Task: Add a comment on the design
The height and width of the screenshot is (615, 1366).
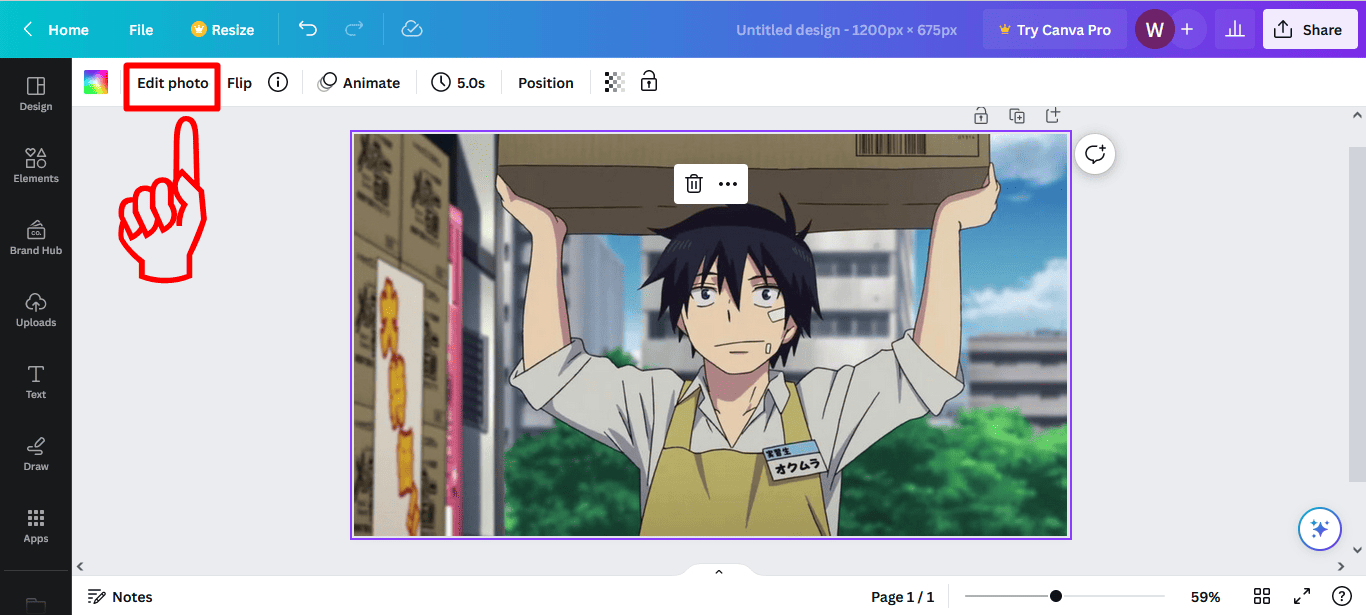Action: tap(1096, 154)
